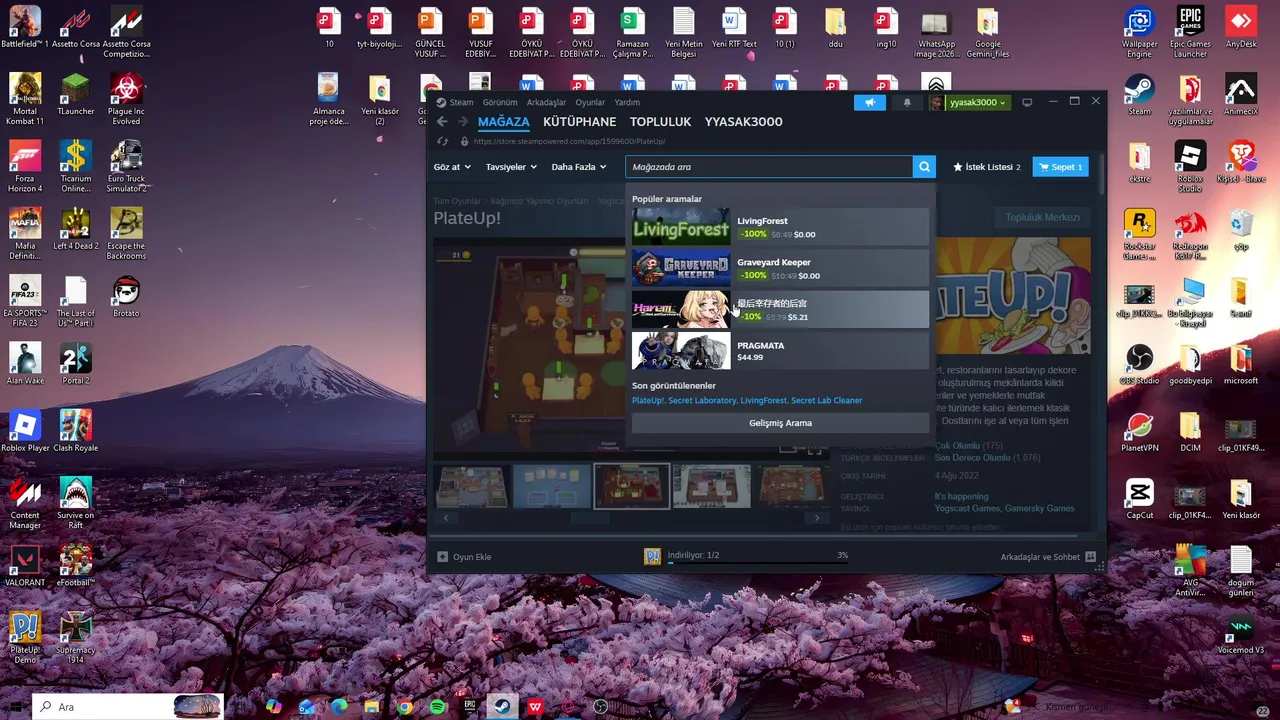Select the Wallpaper Engine desktop icon
1280x720 pixels.
tap(1139, 33)
